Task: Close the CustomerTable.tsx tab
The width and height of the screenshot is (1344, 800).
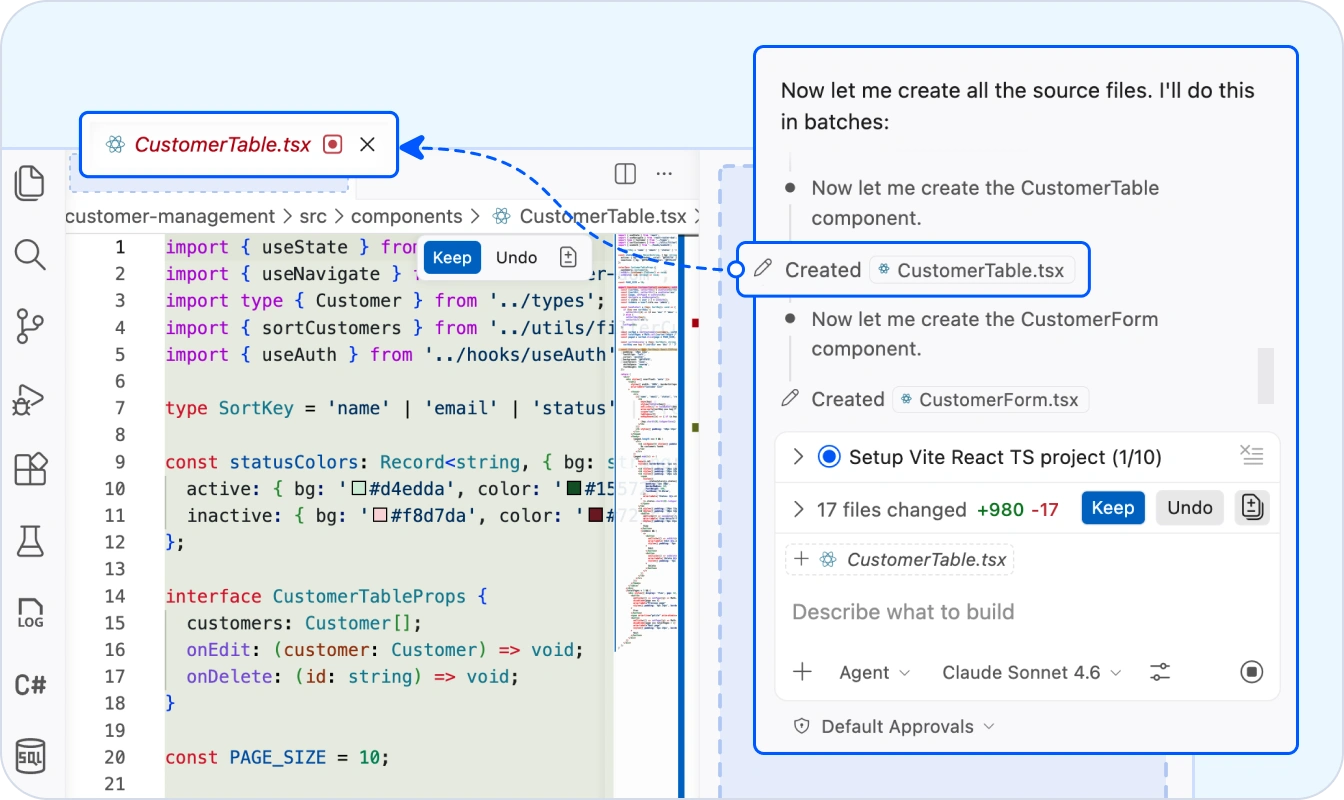Action: pyautogui.click(x=367, y=145)
